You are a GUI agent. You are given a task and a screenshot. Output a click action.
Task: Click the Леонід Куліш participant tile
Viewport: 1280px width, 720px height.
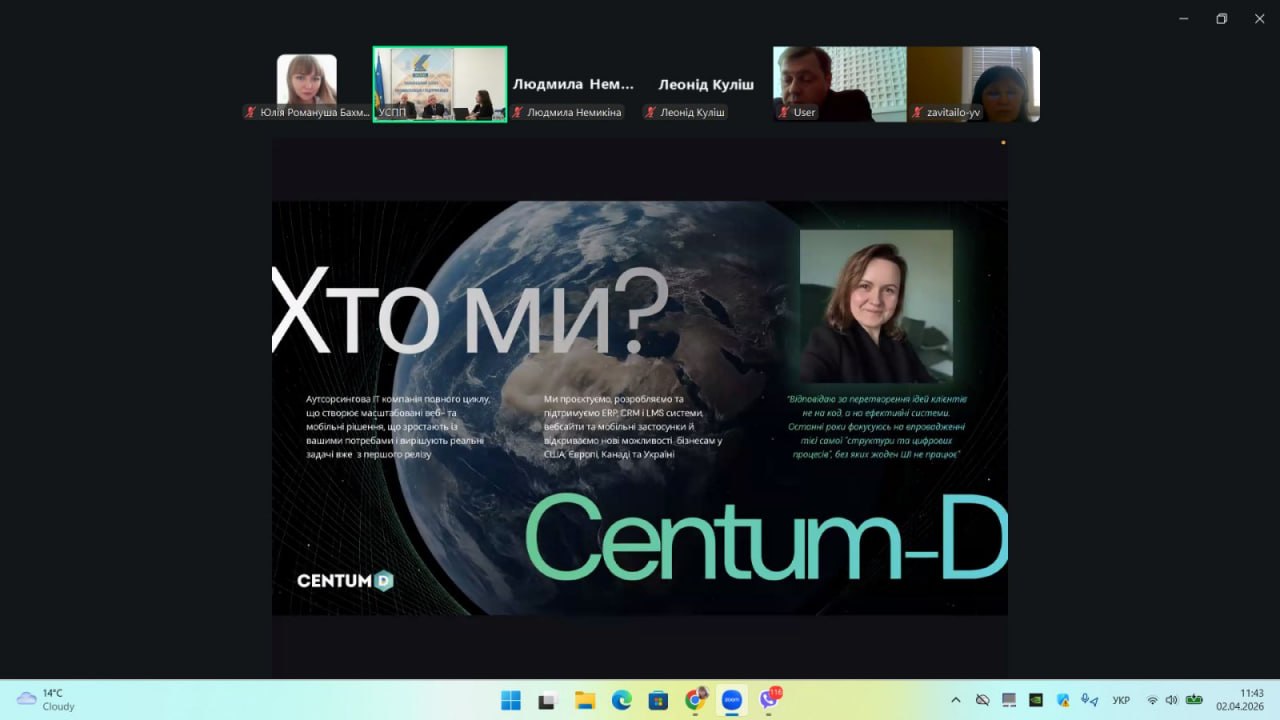(x=706, y=86)
